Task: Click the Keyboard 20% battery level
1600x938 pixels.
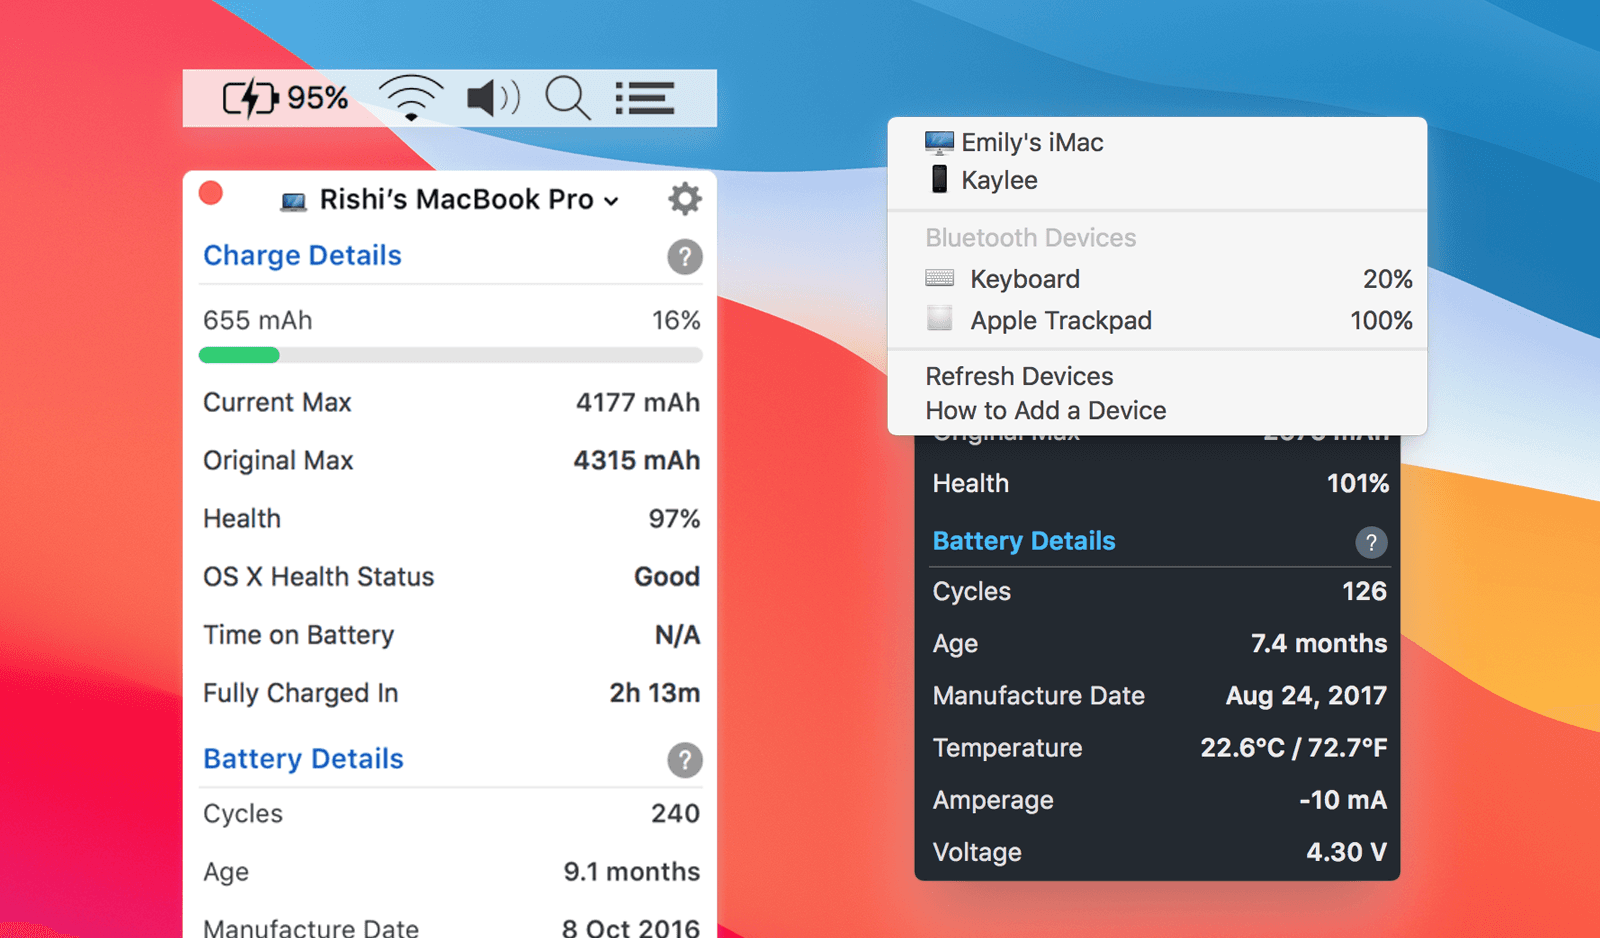Action: coord(1388,279)
